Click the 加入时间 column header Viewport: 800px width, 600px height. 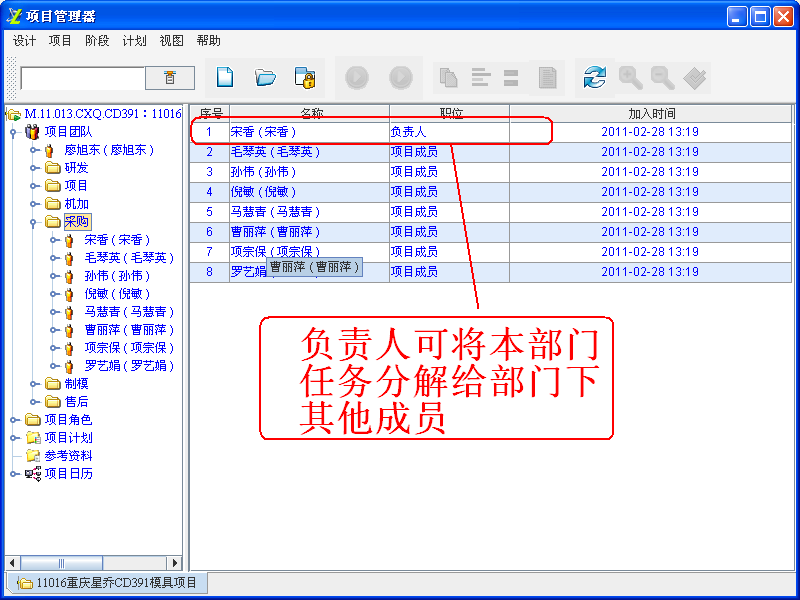pos(651,114)
